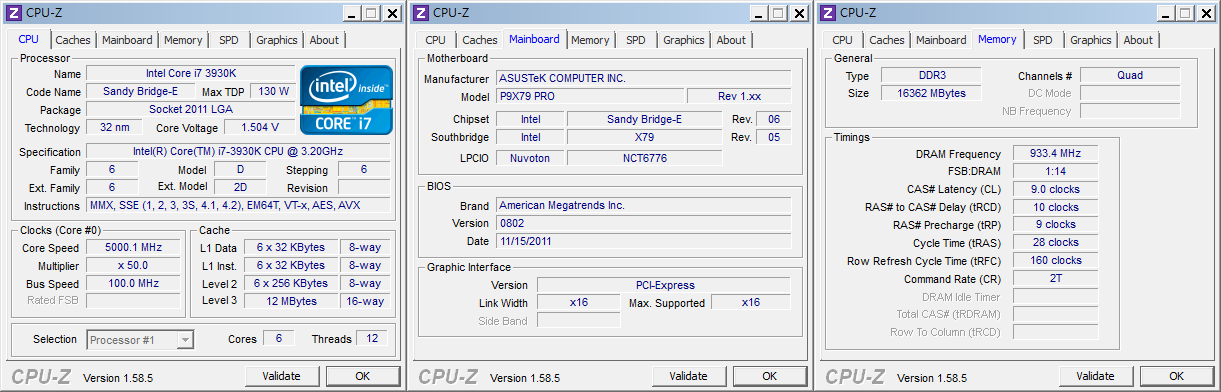The image size is (1221, 392).
Task: Click the BIOS Brand American Megatrends Inc.
Action: click(643, 205)
